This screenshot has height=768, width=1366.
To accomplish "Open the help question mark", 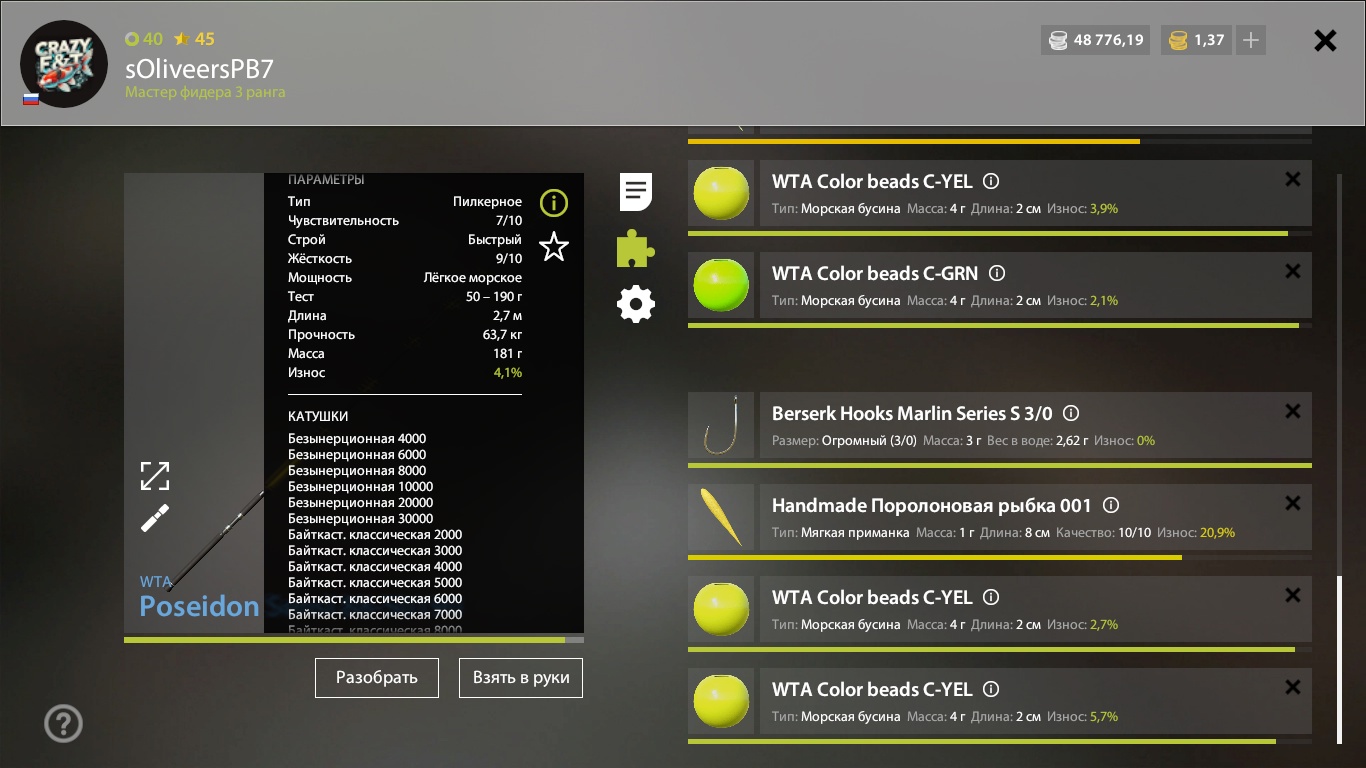I will pyautogui.click(x=64, y=723).
